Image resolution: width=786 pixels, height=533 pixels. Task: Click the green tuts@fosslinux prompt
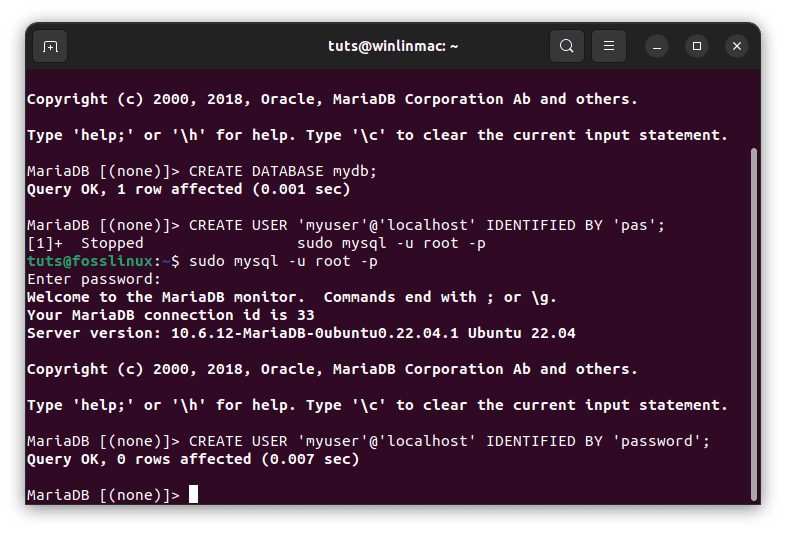90,261
